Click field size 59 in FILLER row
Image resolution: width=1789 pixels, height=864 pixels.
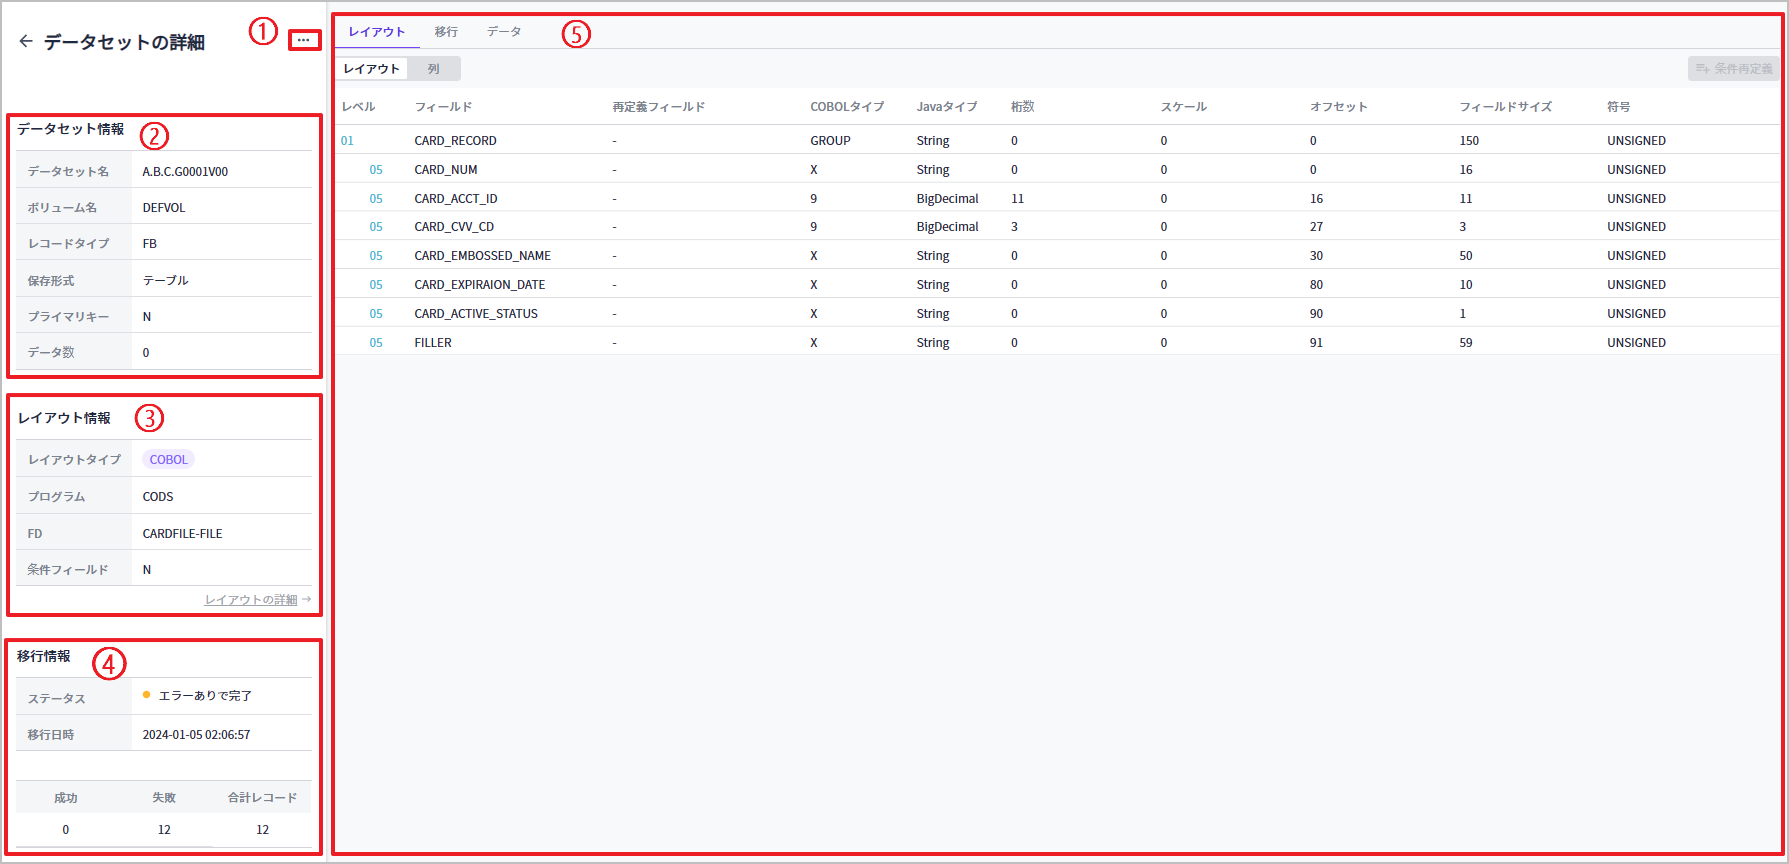1466,343
